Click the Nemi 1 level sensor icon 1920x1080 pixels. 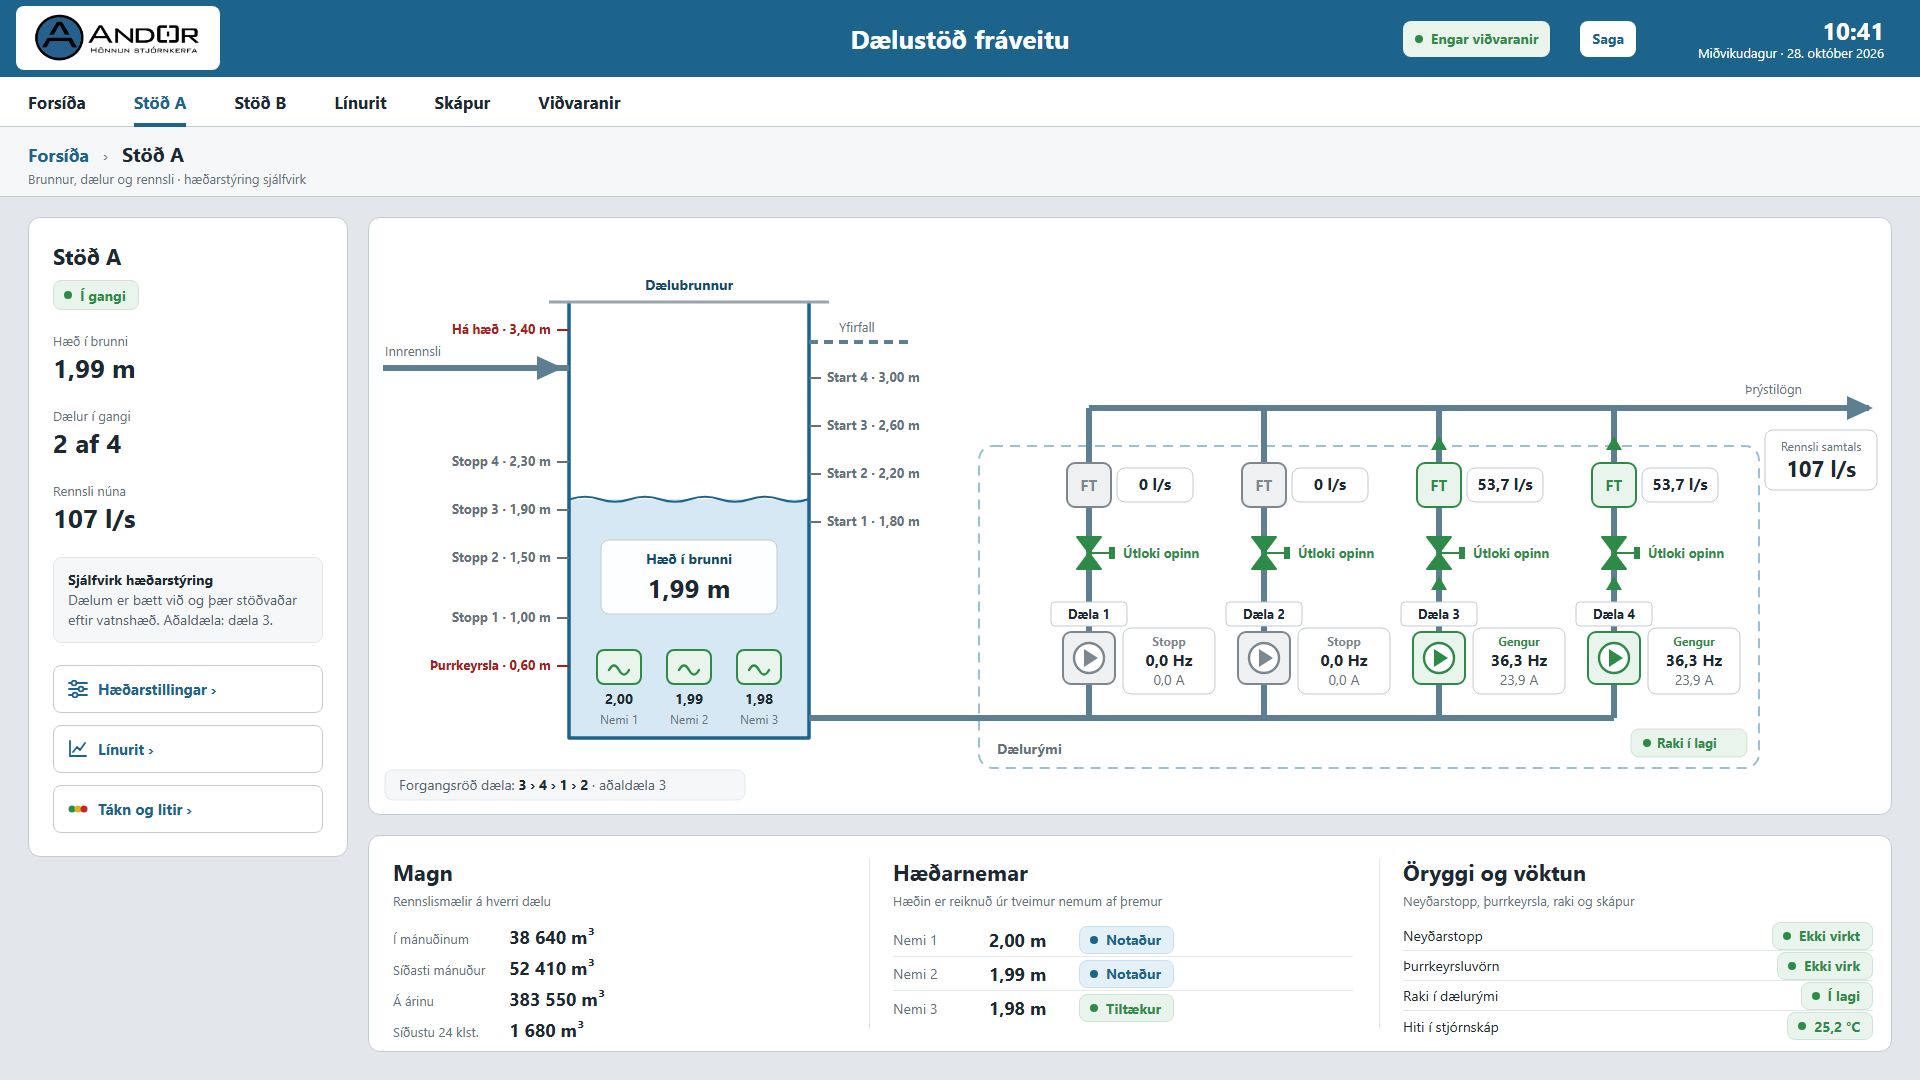point(618,667)
